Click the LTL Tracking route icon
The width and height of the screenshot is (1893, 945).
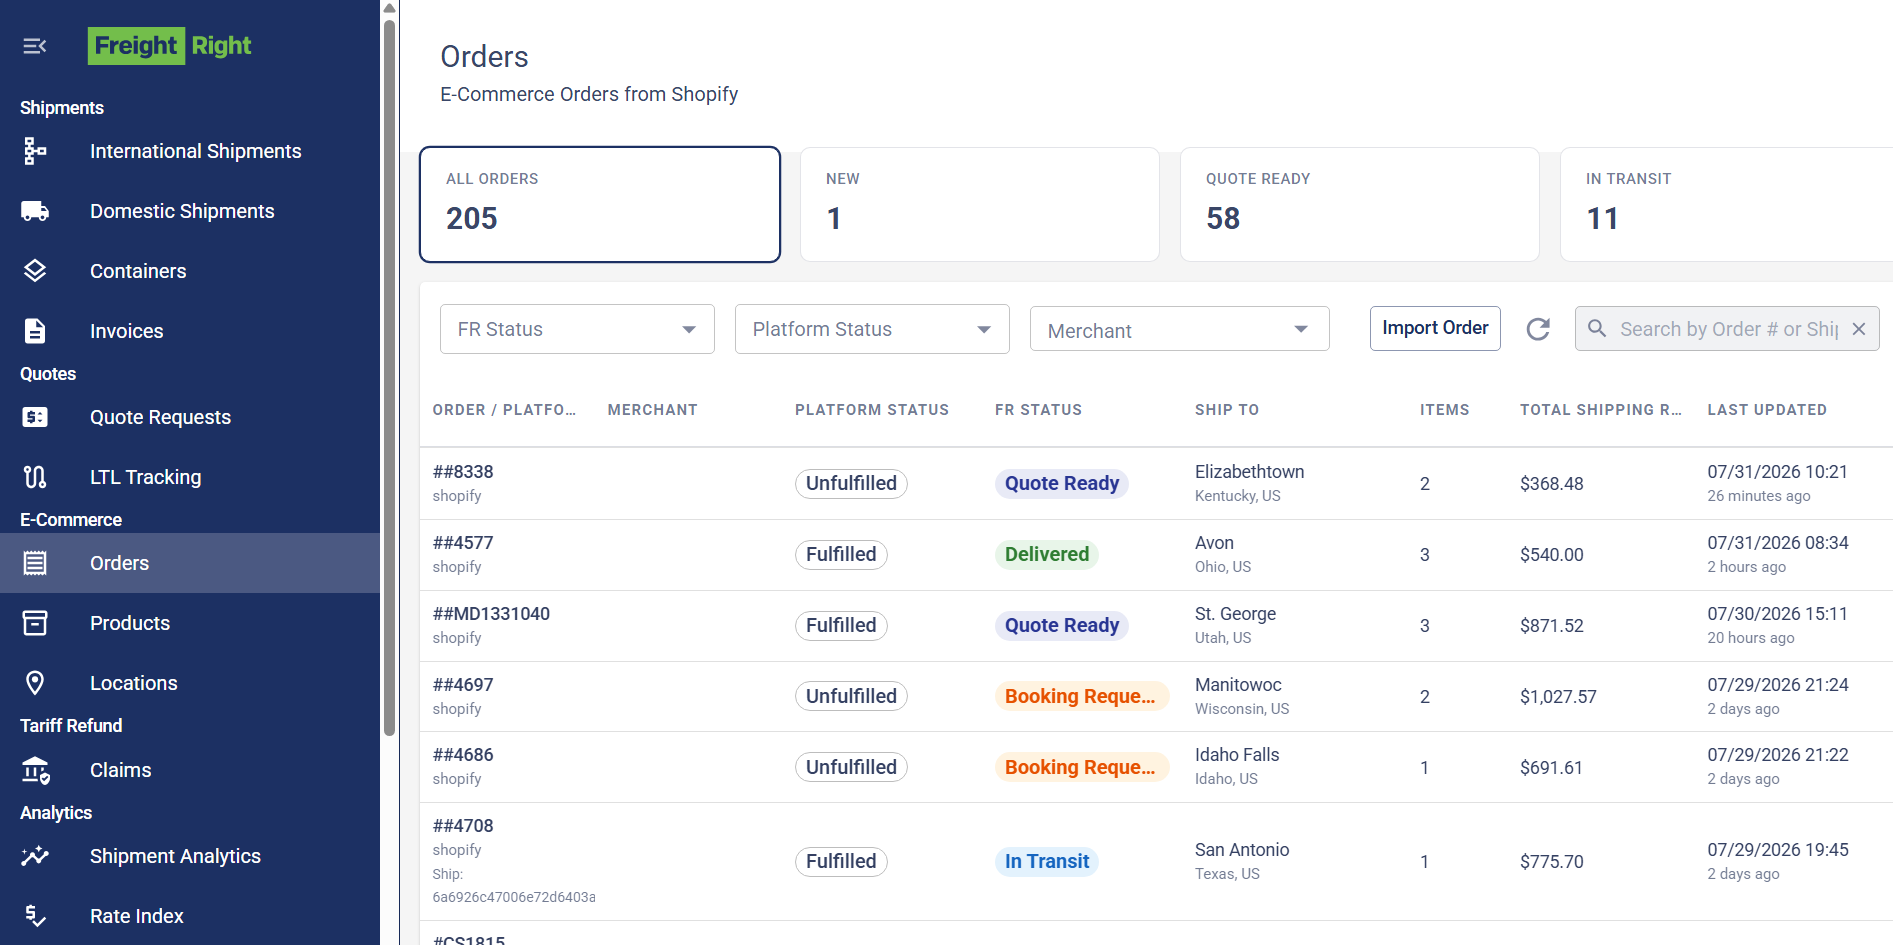click(35, 477)
